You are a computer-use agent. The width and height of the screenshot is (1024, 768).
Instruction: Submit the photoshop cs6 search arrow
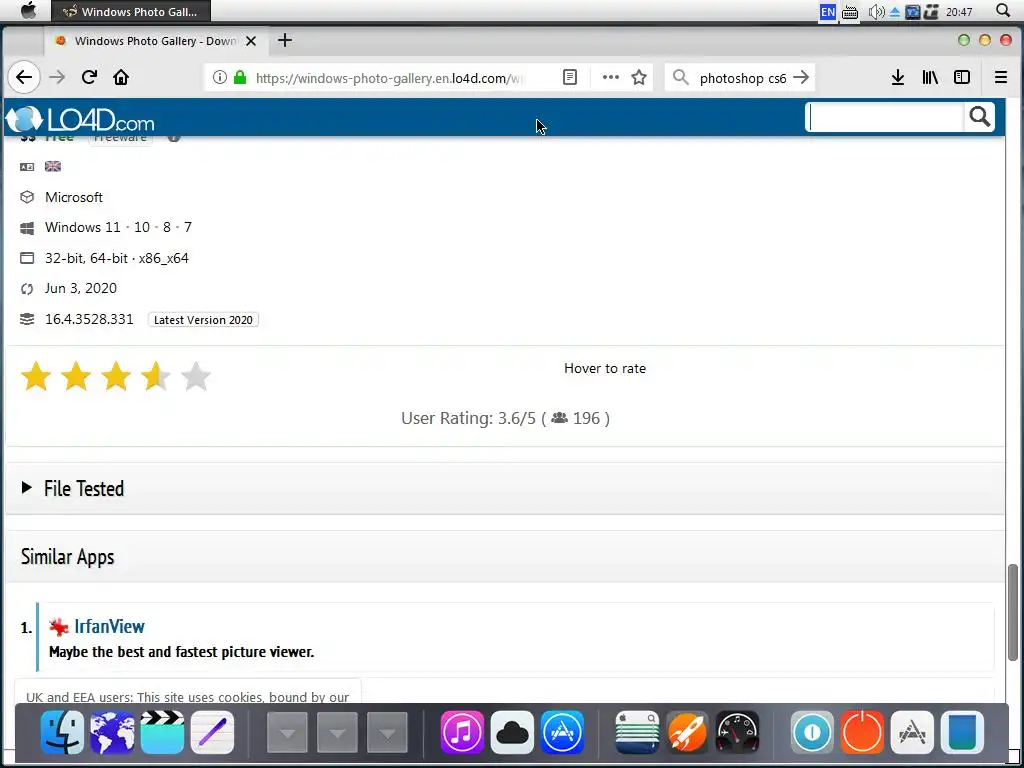pos(801,78)
